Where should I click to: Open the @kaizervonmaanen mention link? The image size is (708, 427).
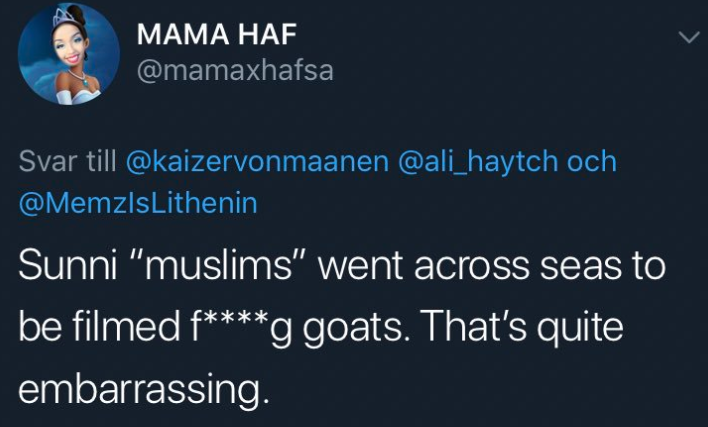[257, 162]
